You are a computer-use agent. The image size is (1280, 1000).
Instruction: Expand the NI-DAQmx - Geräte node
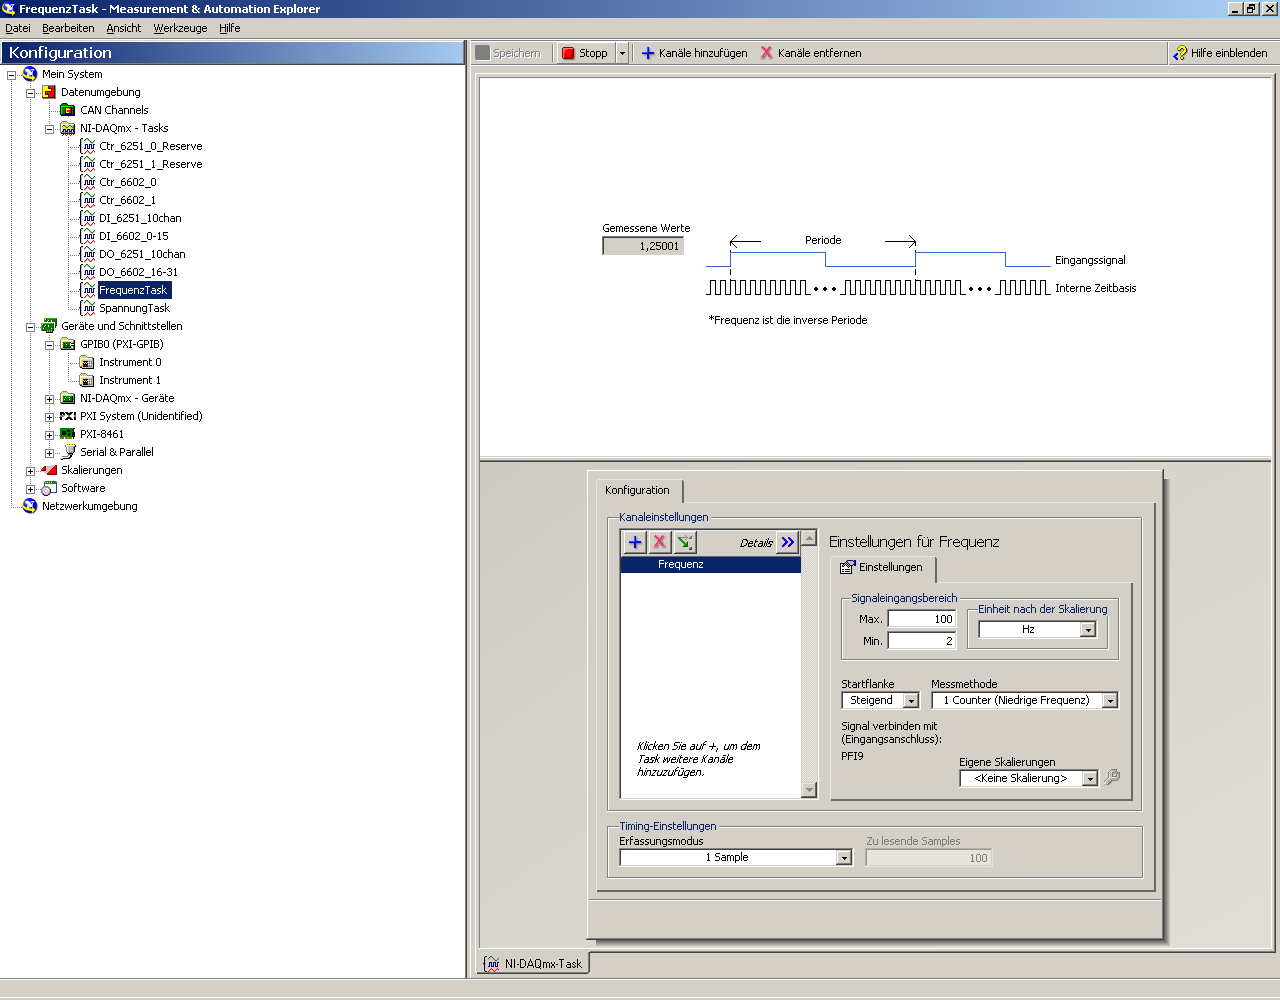49,399
